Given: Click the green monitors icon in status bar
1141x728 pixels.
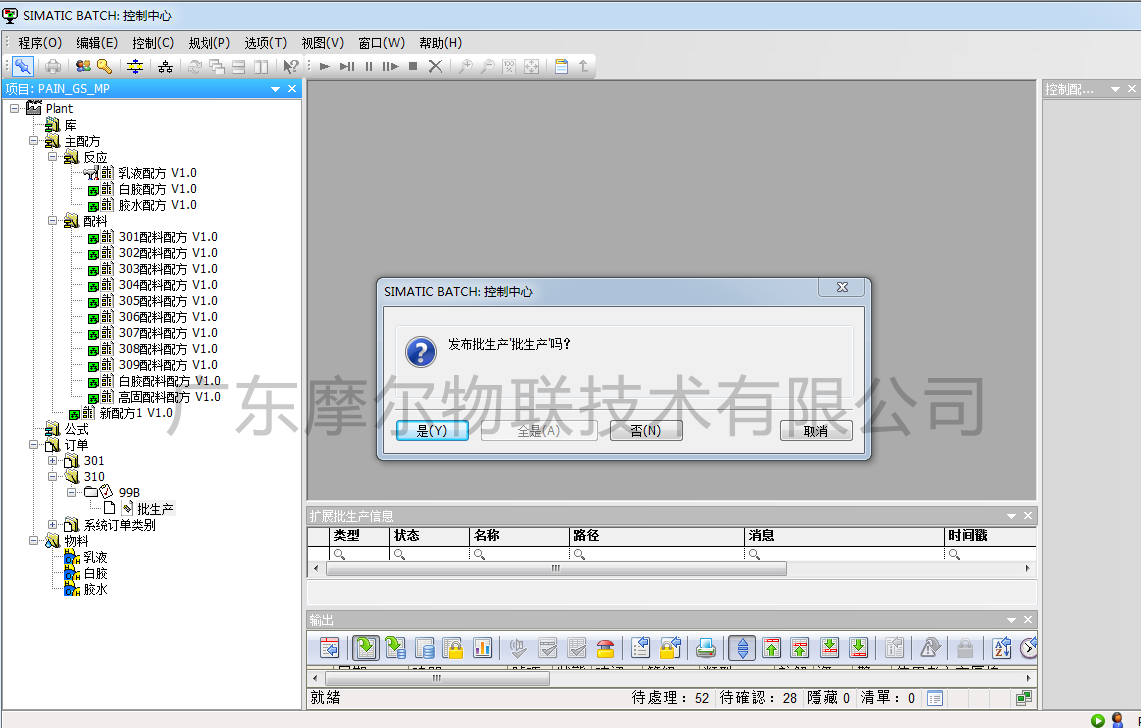Looking at the screenshot, I should 1024,698.
